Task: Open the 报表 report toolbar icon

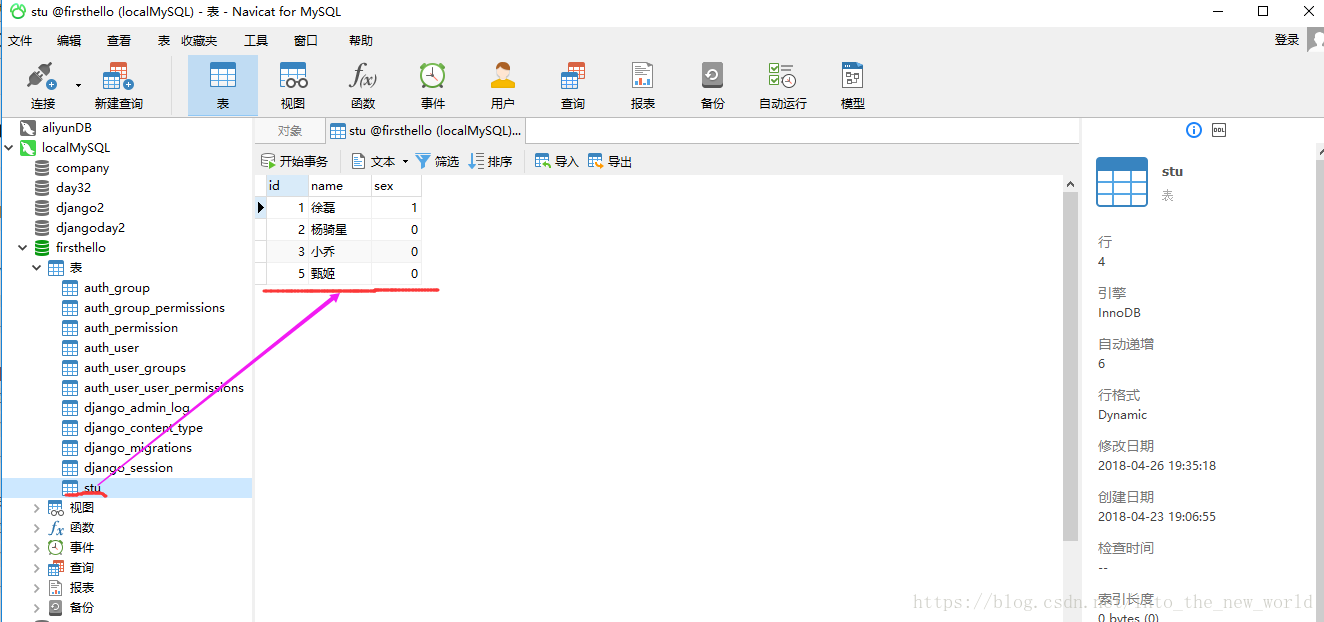Action: coord(643,85)
